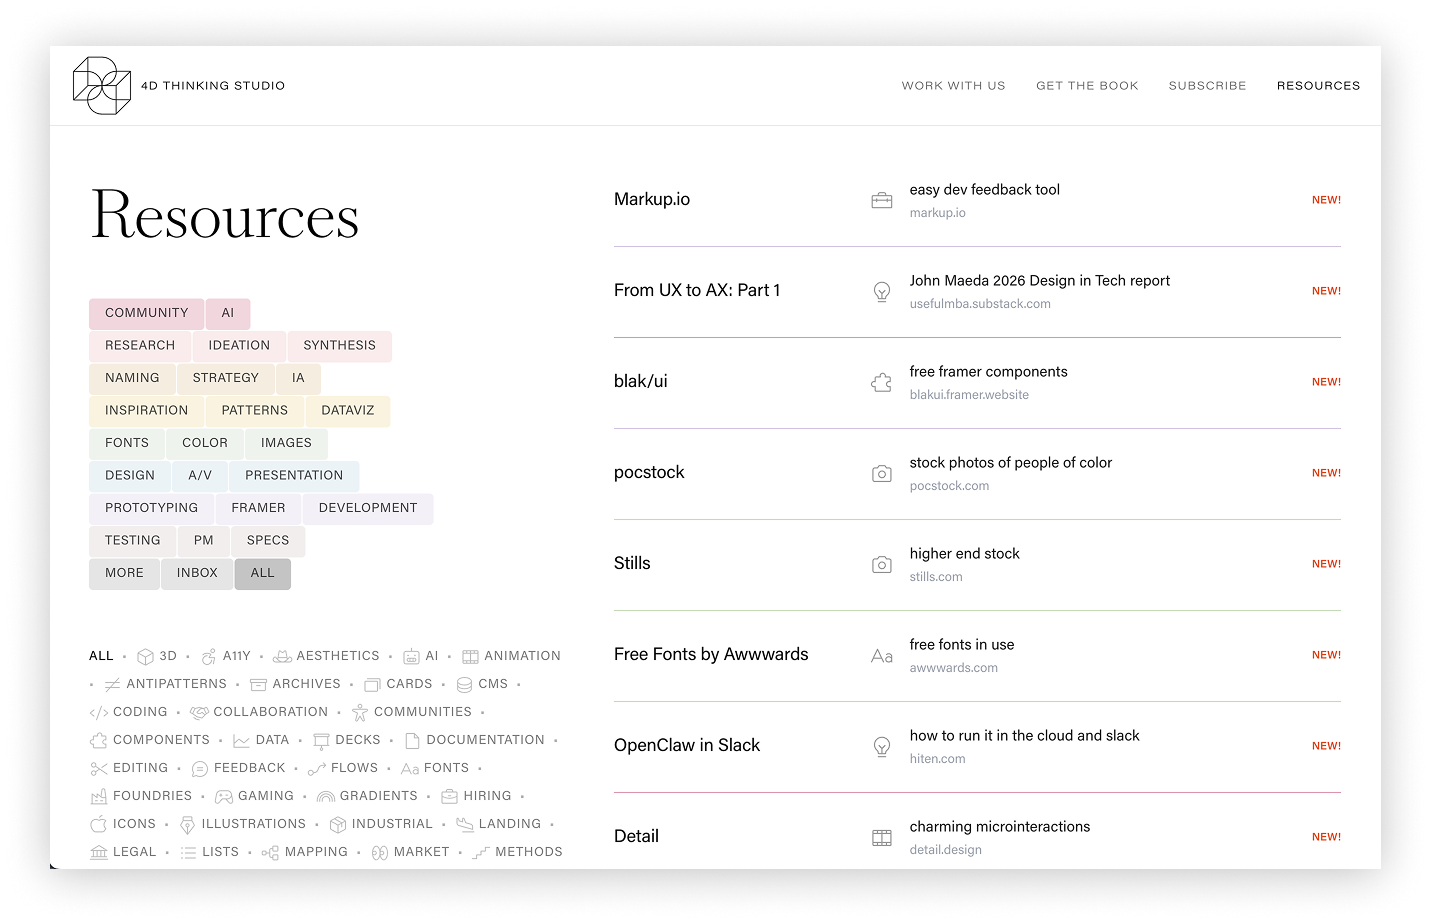Screen dimensions: 1431x923
Task: Click the briefcase icon in the Markup.io row
Action: click(881, 201)
